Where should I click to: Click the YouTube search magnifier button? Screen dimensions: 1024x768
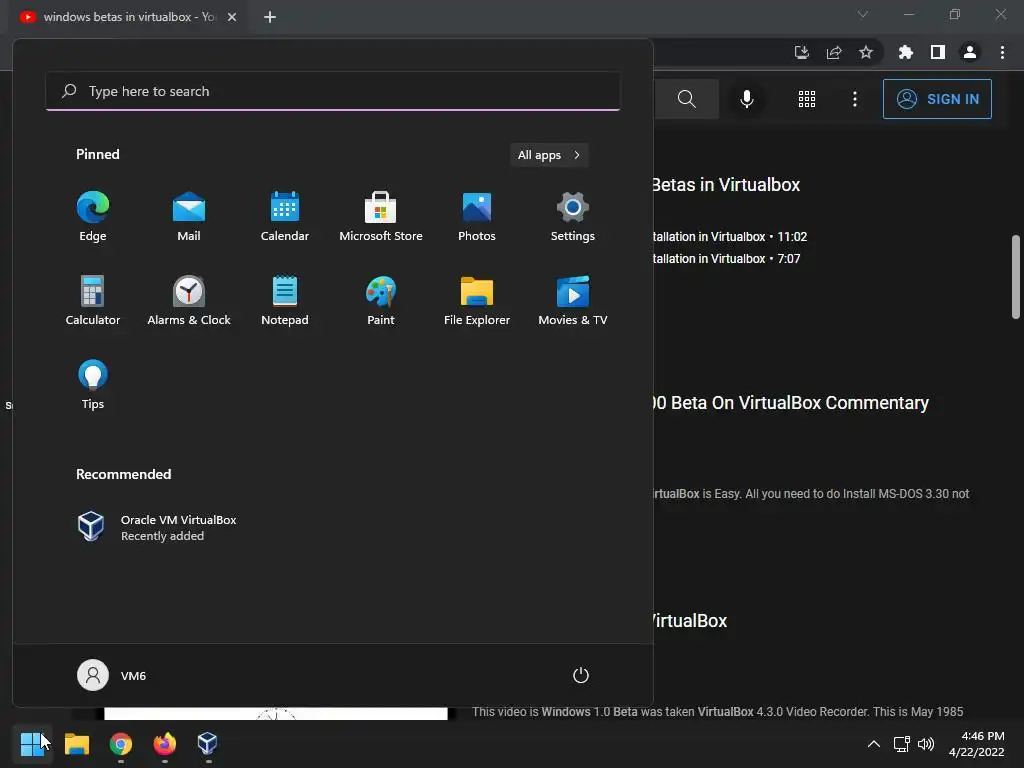tap(686, 99)
